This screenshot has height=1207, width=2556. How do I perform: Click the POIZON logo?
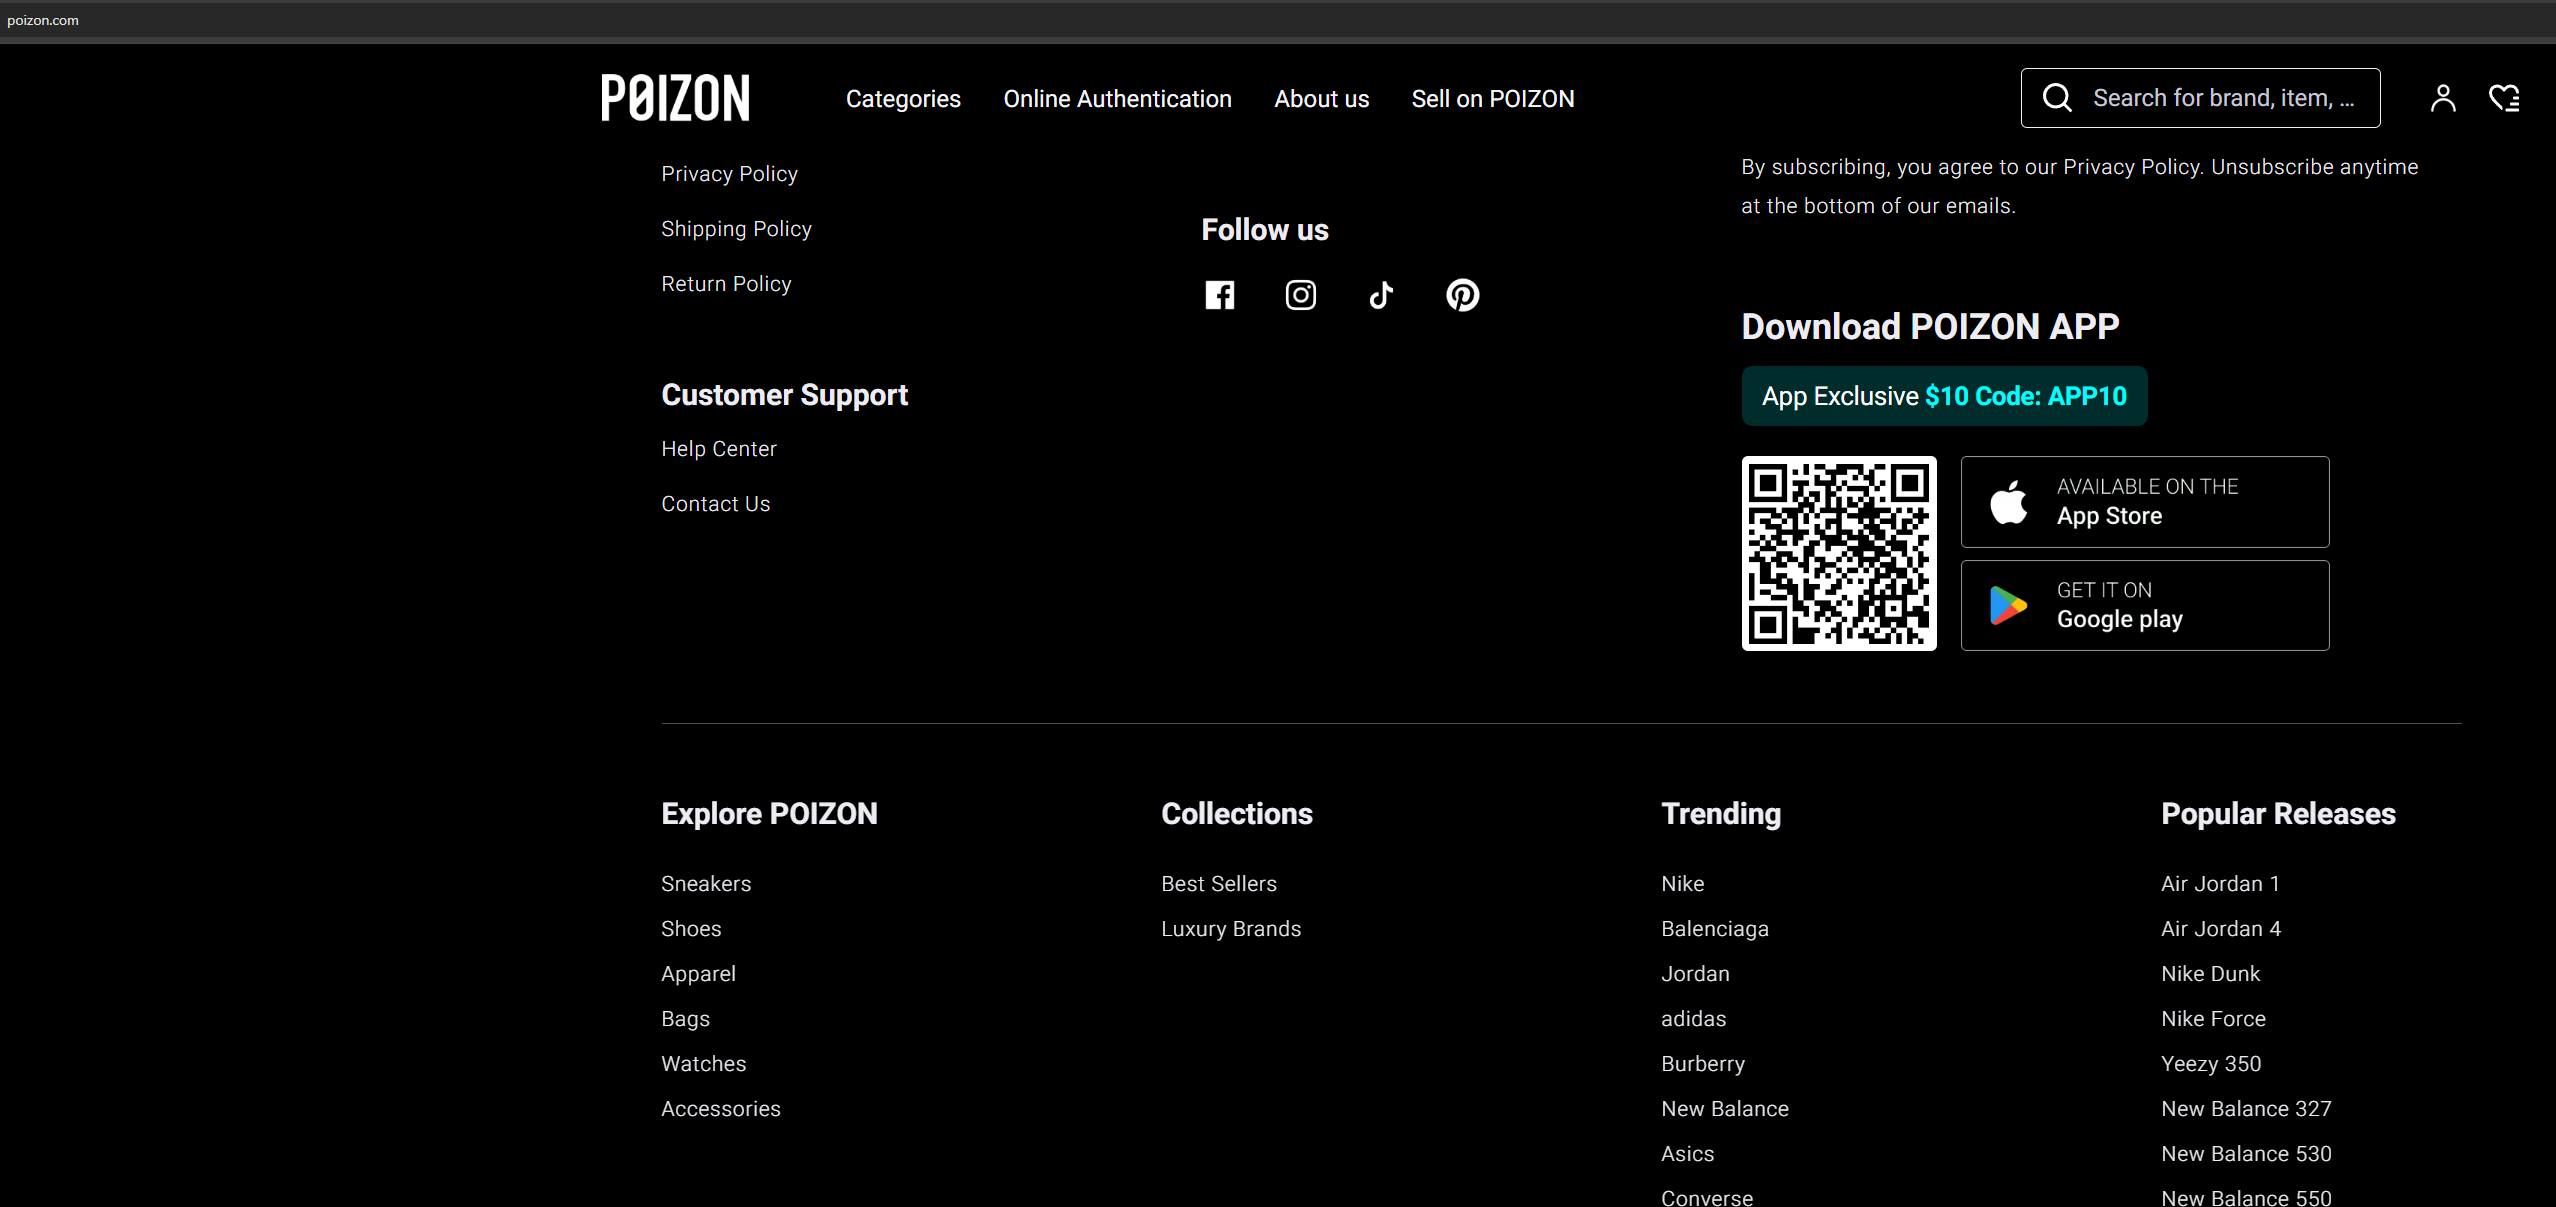pos(675,98)
